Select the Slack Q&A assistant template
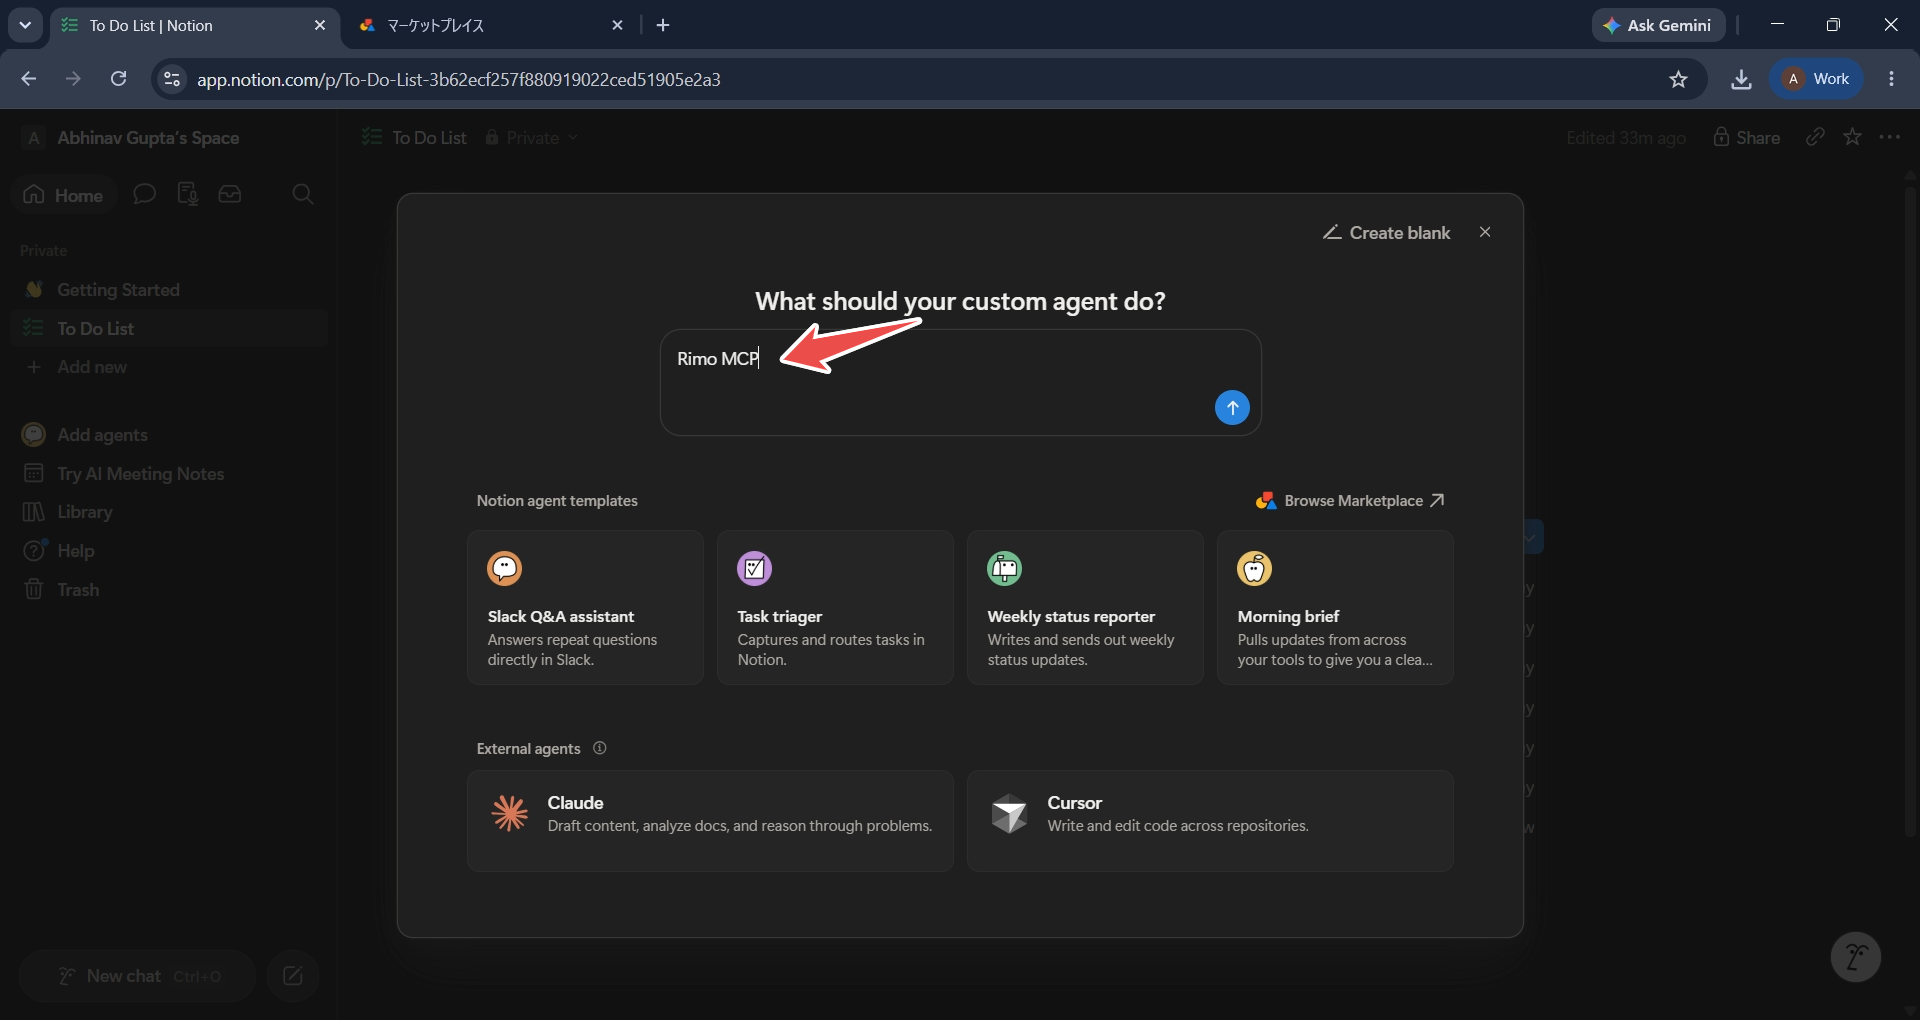The height and width of the screenshot is (1020, 1920). (x=585, y=607)
